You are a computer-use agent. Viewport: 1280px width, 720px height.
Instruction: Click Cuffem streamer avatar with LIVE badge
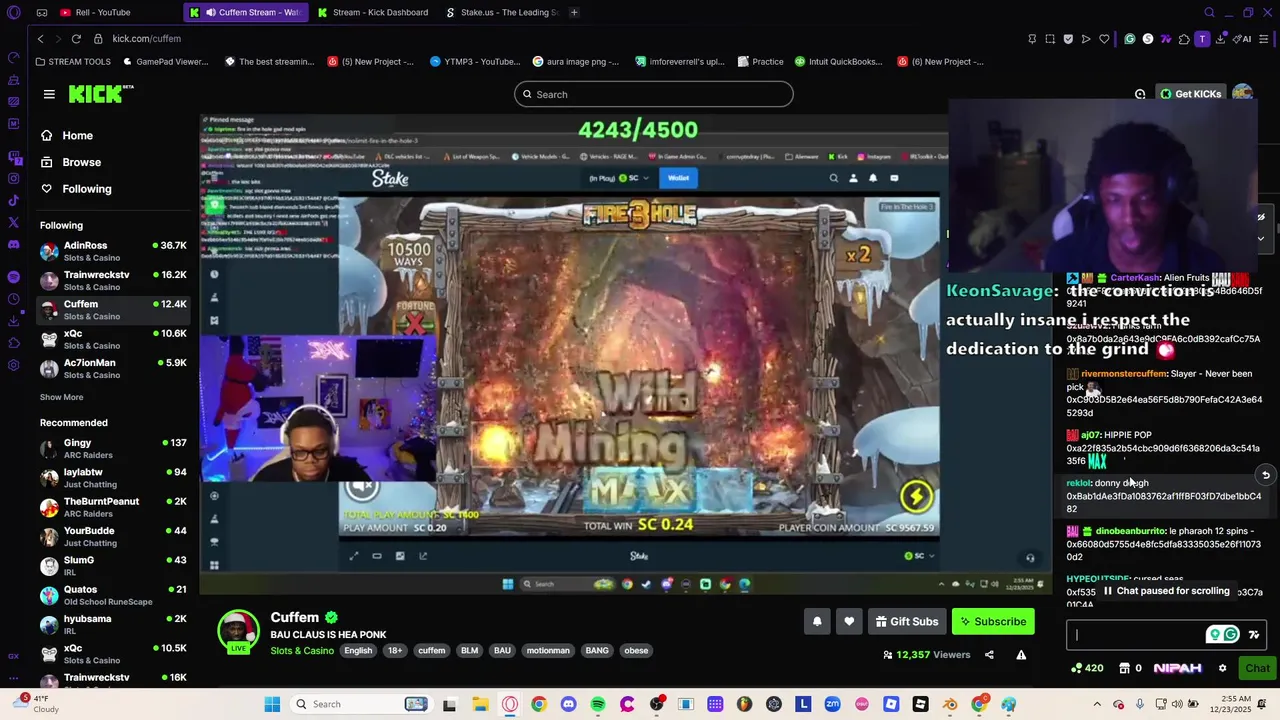[238, 632]
